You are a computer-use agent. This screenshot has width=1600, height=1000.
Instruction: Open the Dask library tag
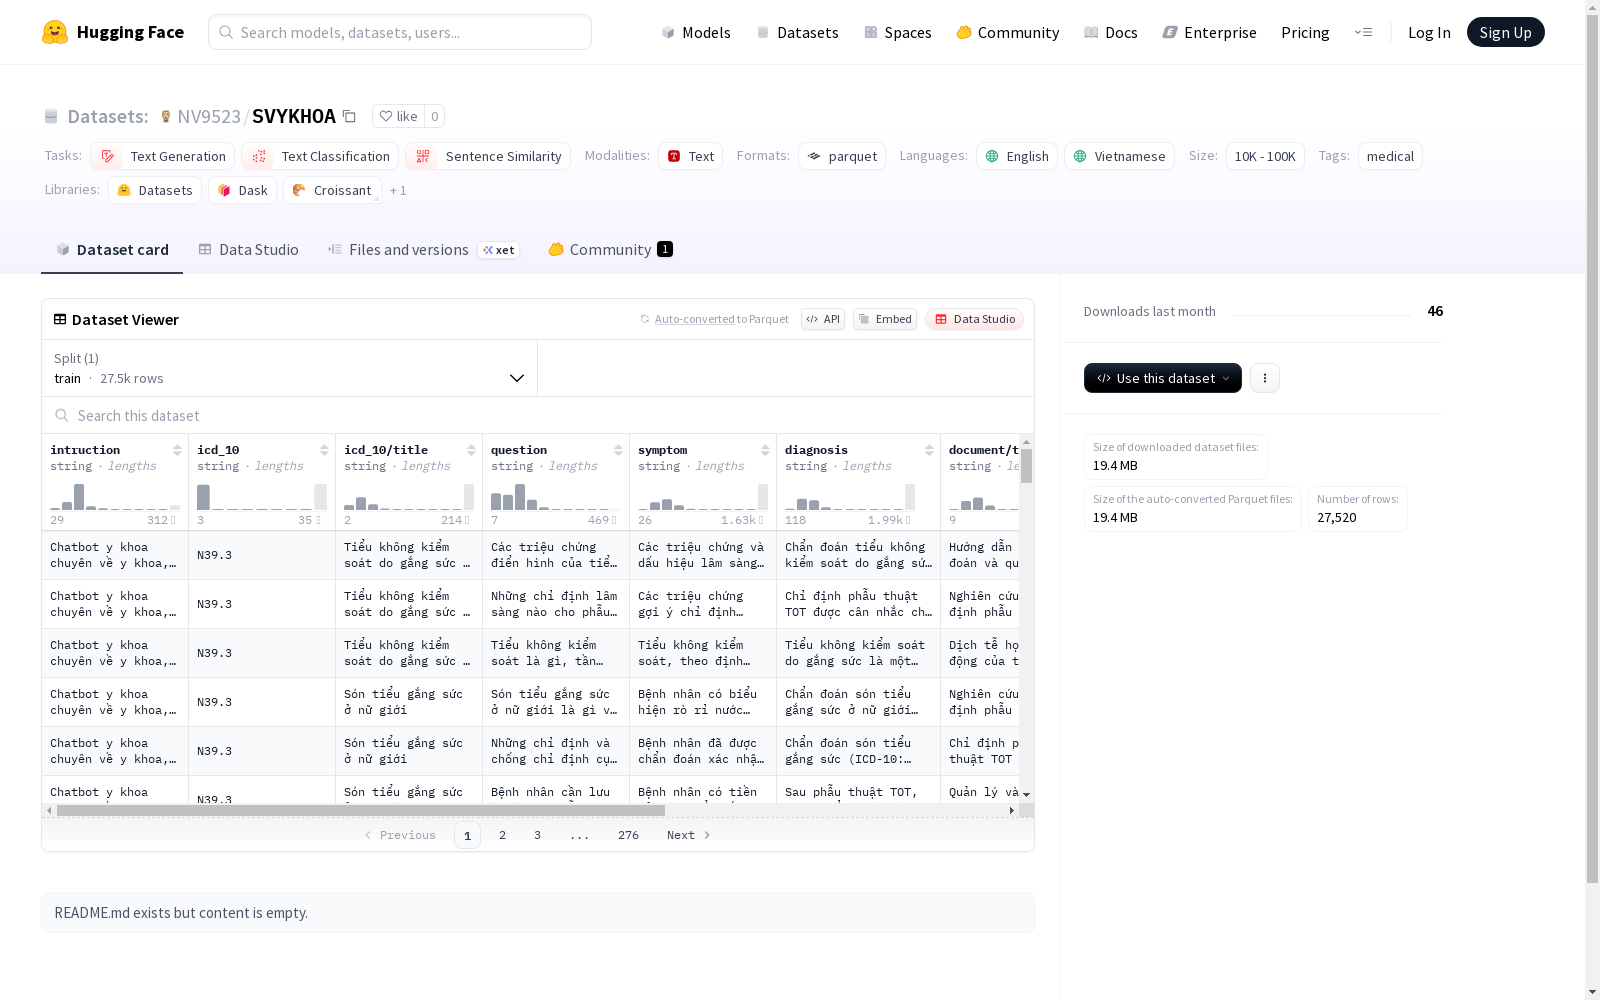click(x=242, y=190)
